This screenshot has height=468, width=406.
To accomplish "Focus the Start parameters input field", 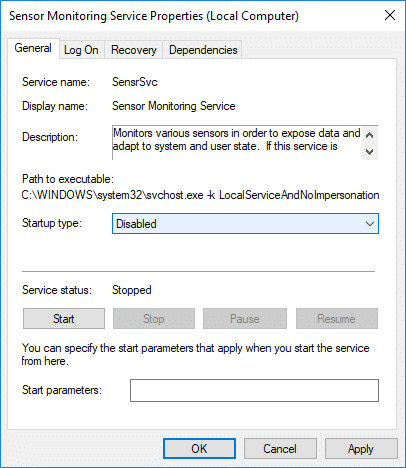I will tap(254, 390).
